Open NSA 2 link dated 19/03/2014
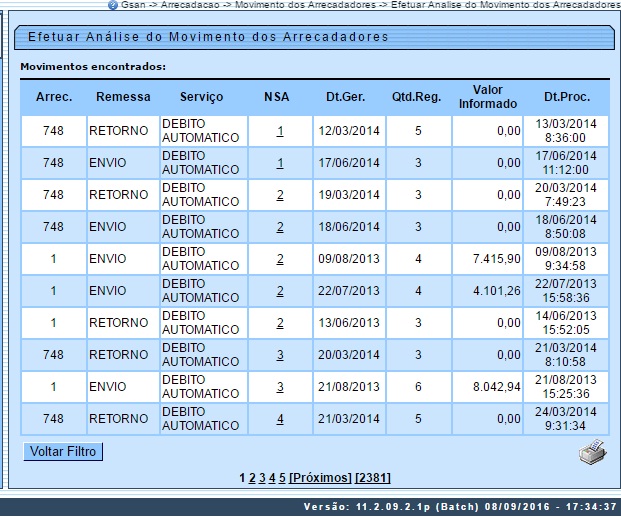Viewport: 621px width, 517px height. pos(280,195)
